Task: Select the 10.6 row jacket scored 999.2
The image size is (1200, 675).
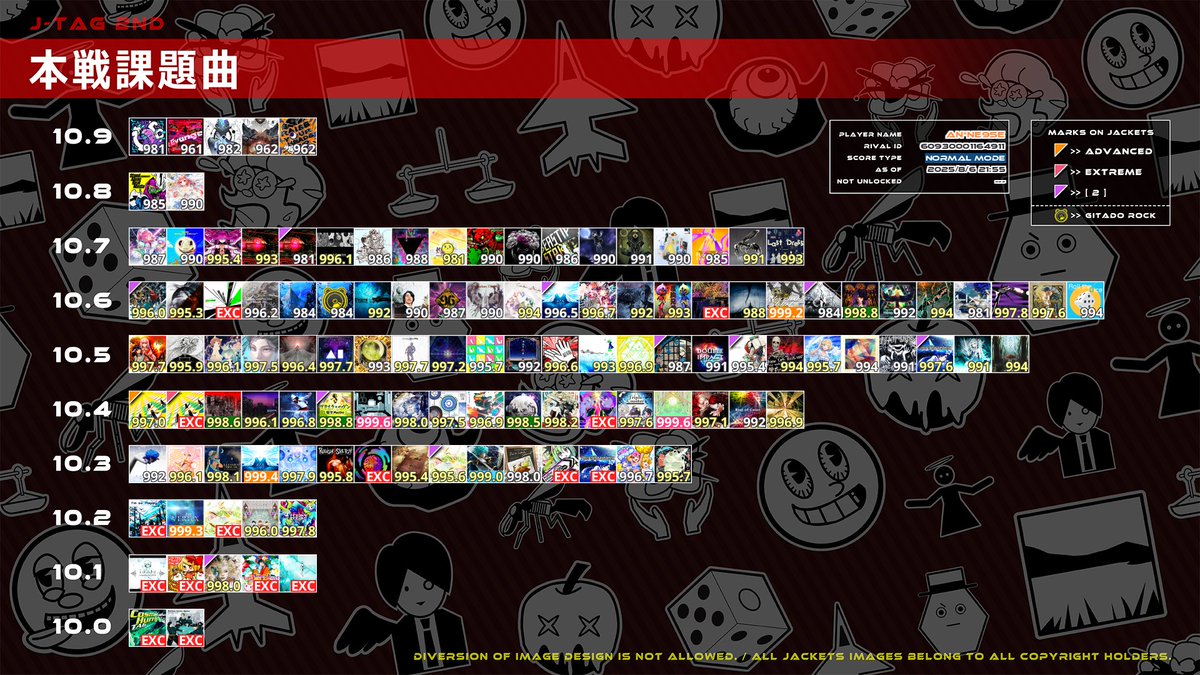Action: (x=786, y=301)
